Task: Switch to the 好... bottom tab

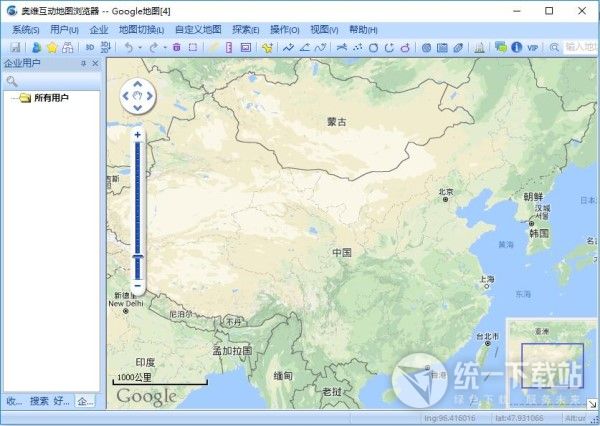Action: [x=62, y=401]
